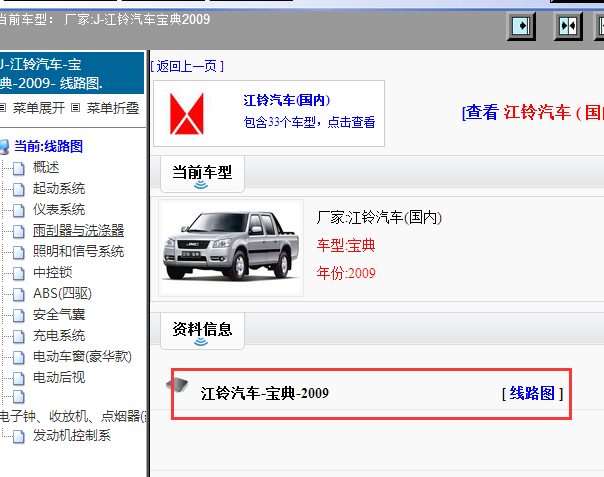
Task: Open the 电子钟、收放机、点烟器 tree item
Action: point(73,417)
